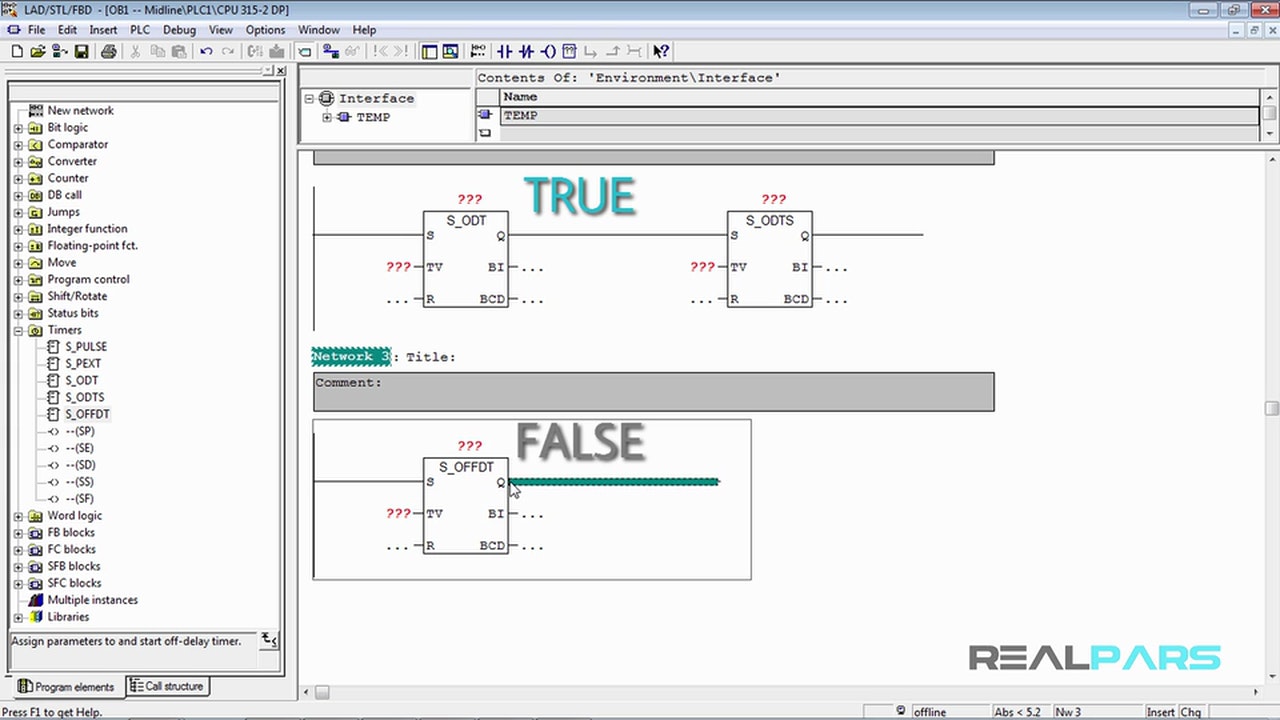Open the Help menu
This screenshot has height=720, width=1280.
pos(364,30)
